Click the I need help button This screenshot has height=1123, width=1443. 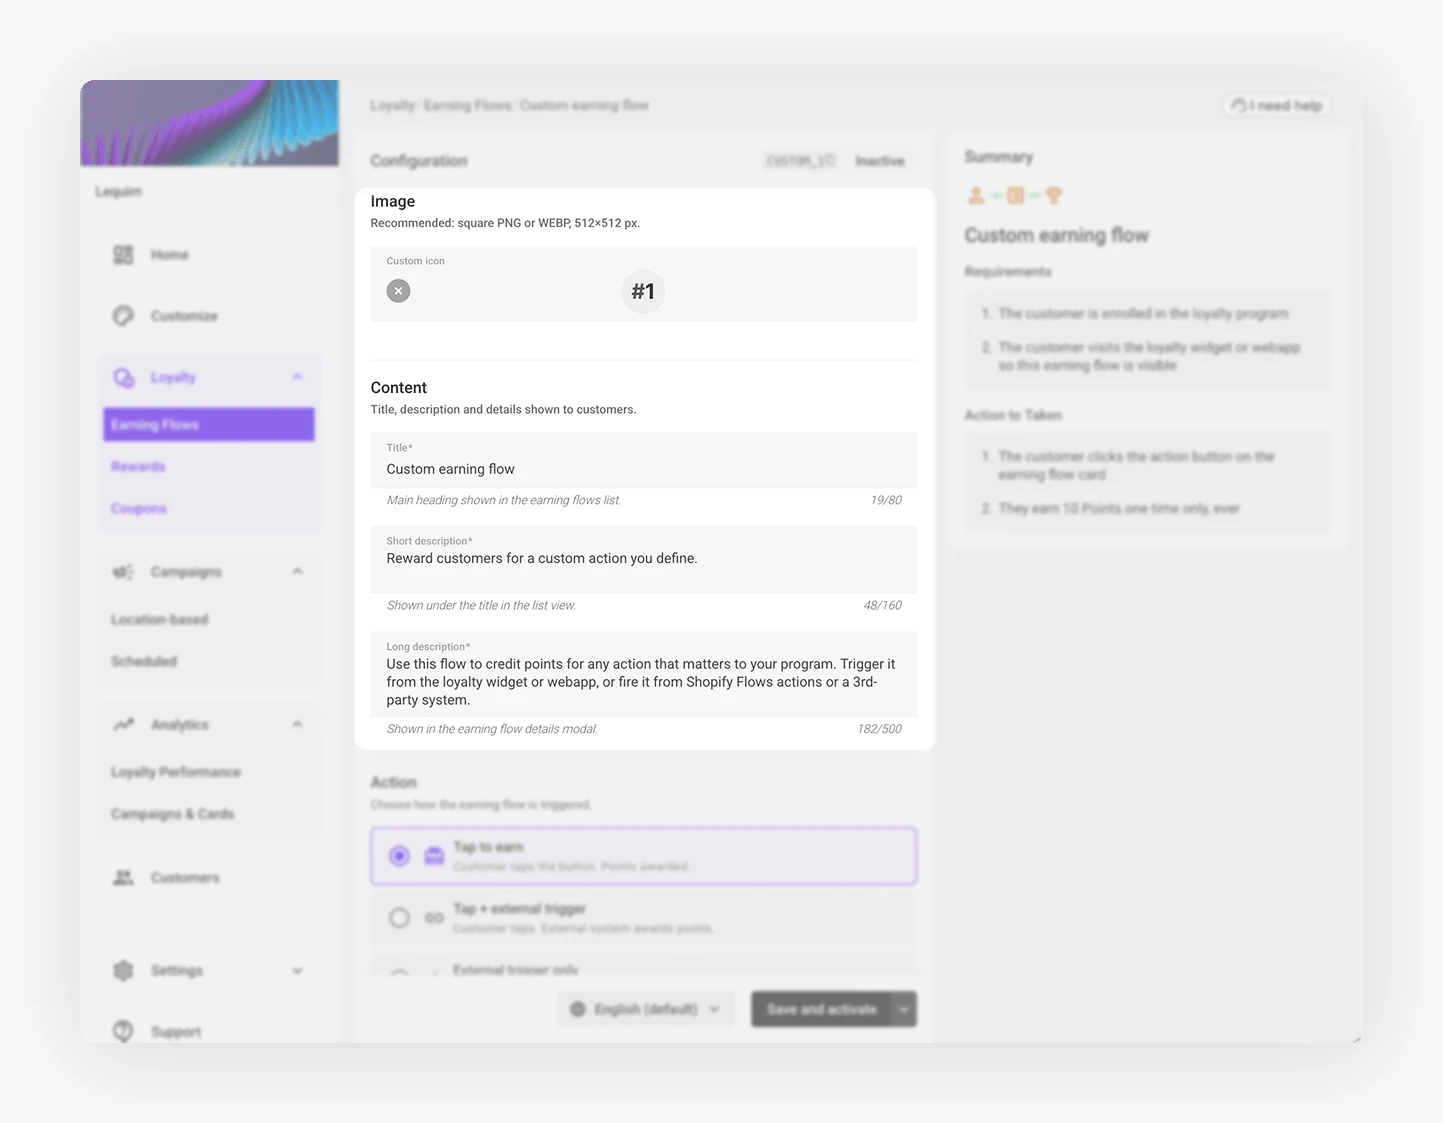point(1277,105)
